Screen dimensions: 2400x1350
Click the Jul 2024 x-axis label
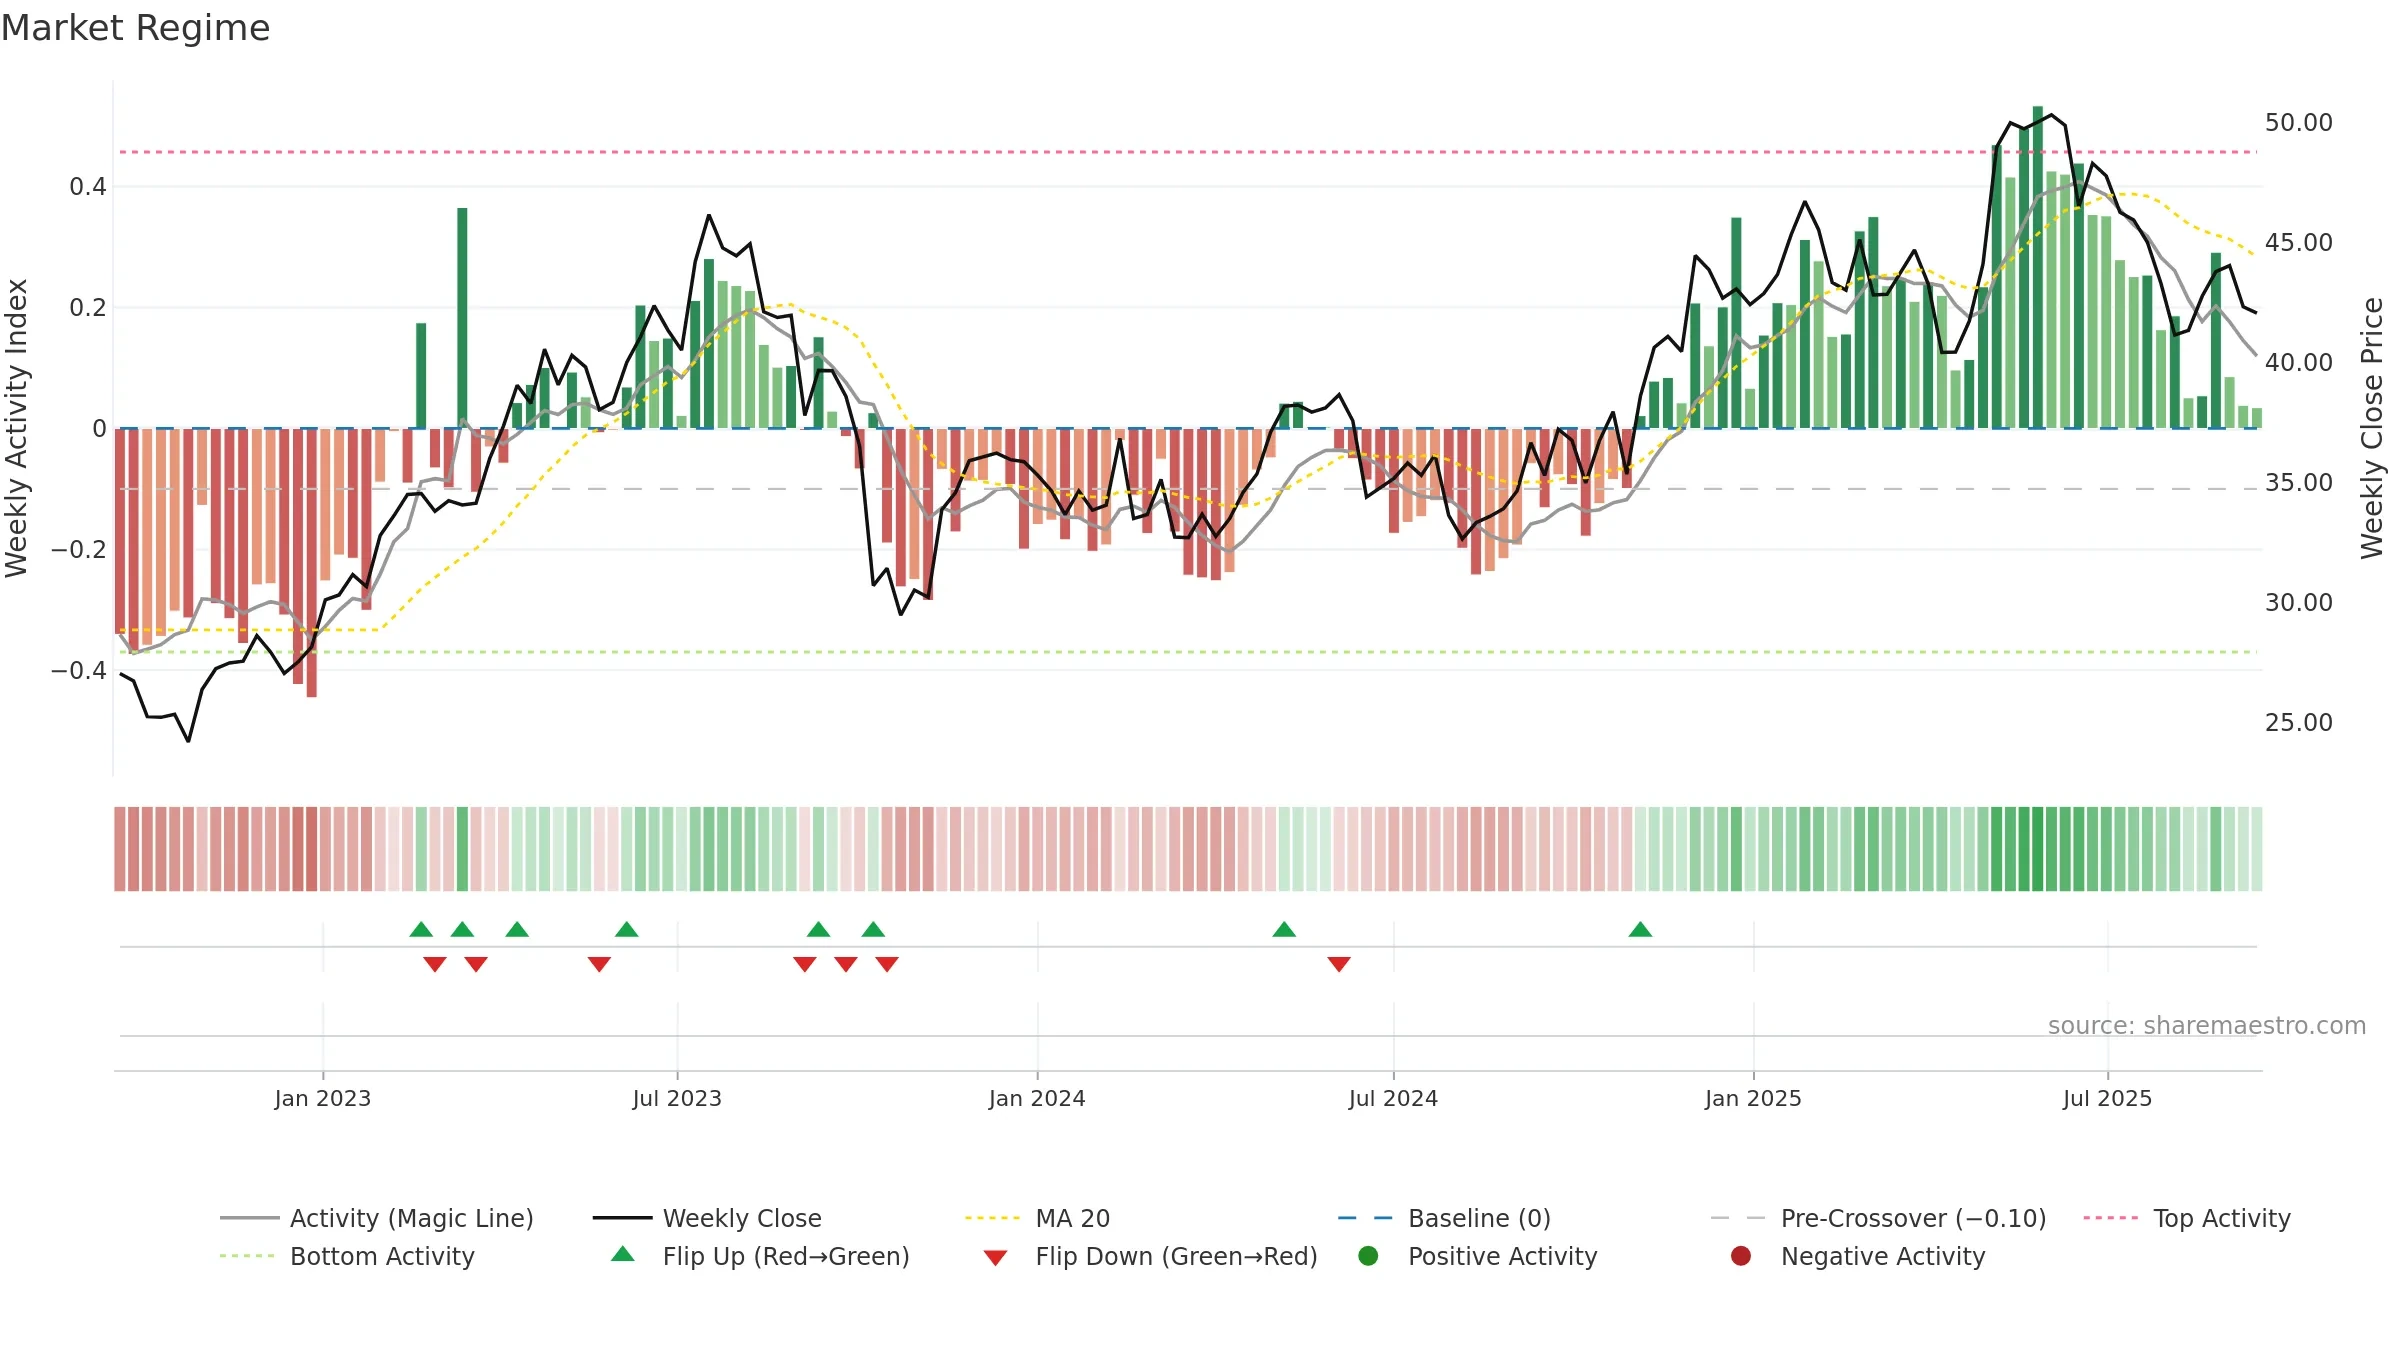pyautogui.click(x=1393, y=1098)
